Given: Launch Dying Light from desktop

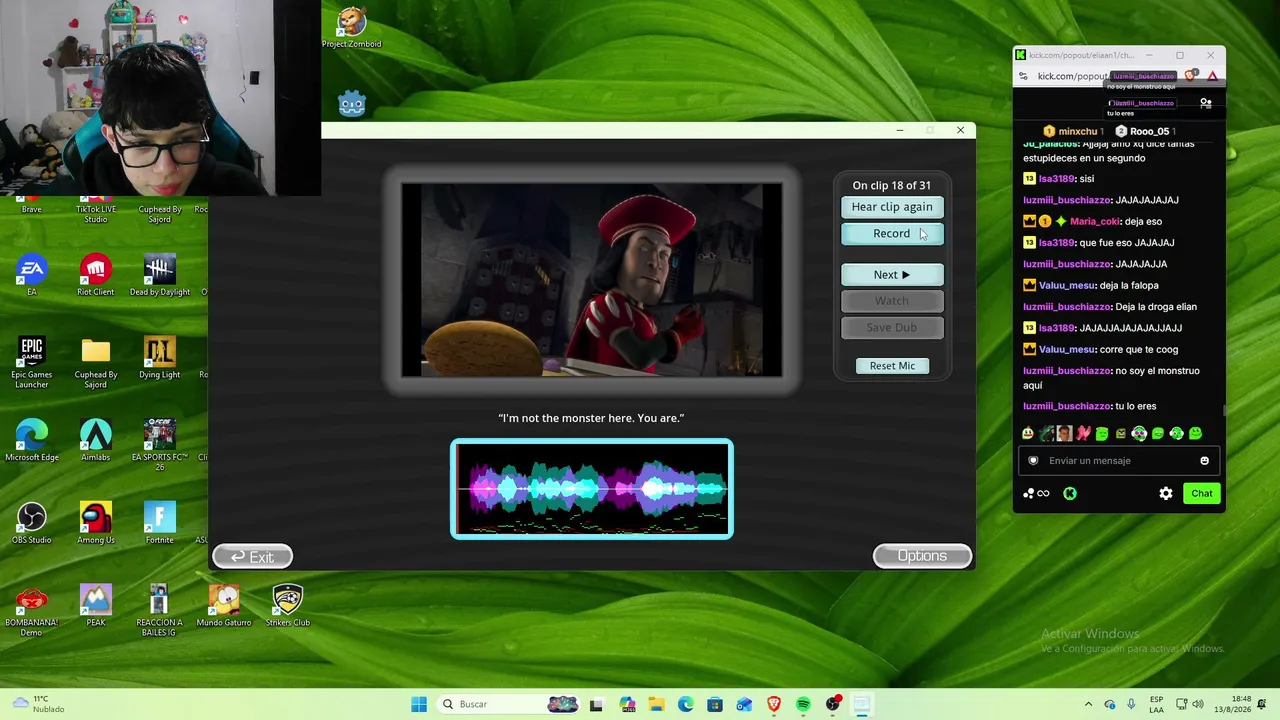Looking at the screenshot, I should tap(160, 358).
